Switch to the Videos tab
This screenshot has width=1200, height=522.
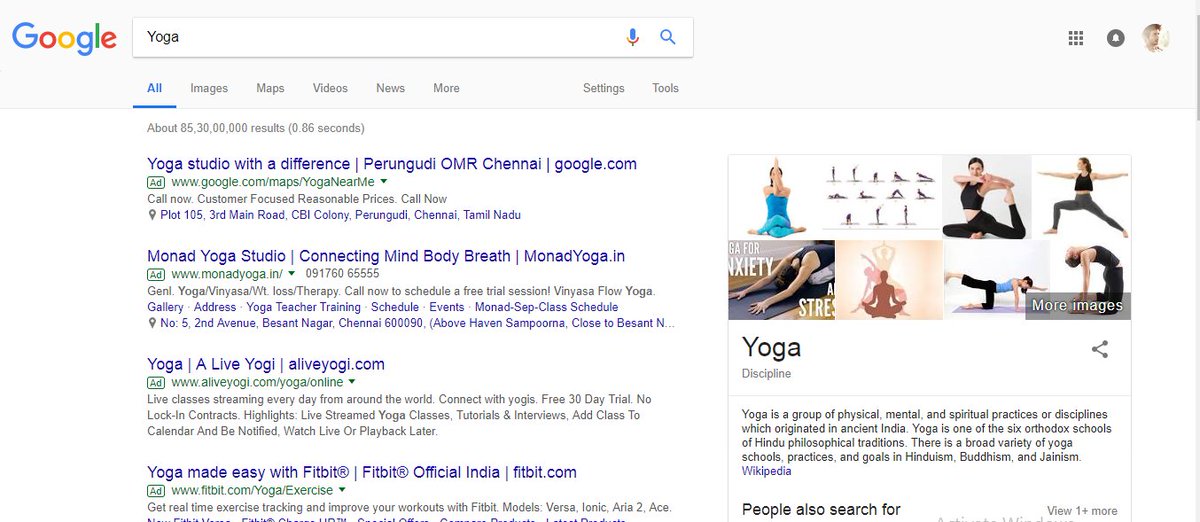coord(330,88)
